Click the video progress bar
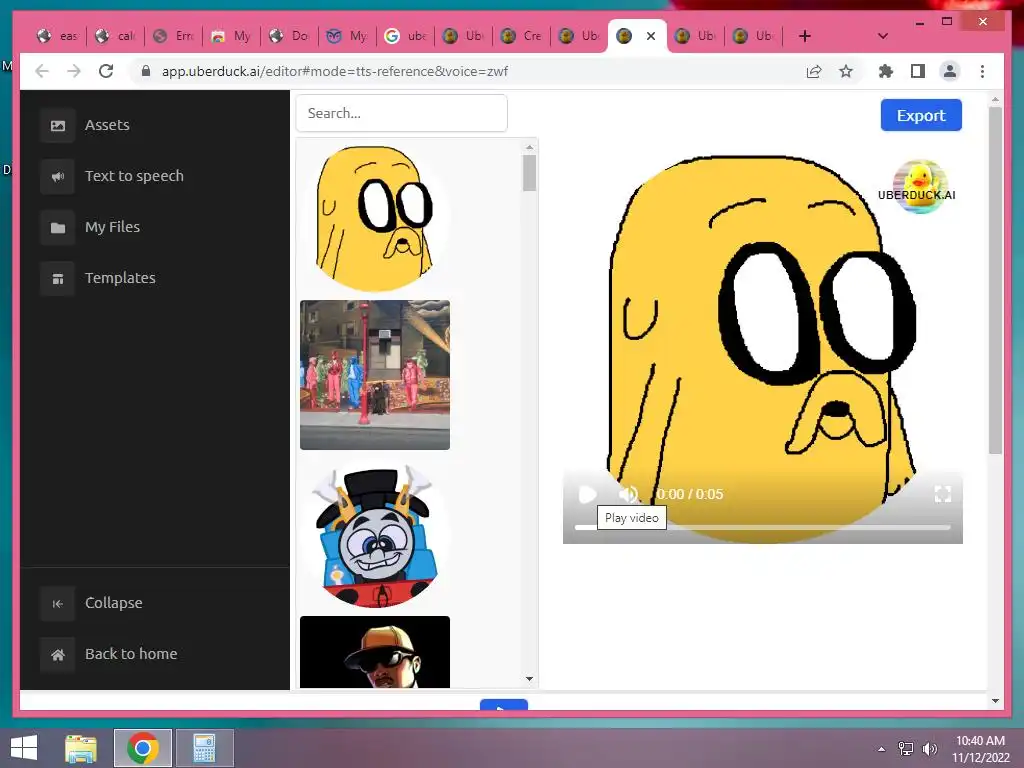1024x768 pixels. (x=763, y=527)
